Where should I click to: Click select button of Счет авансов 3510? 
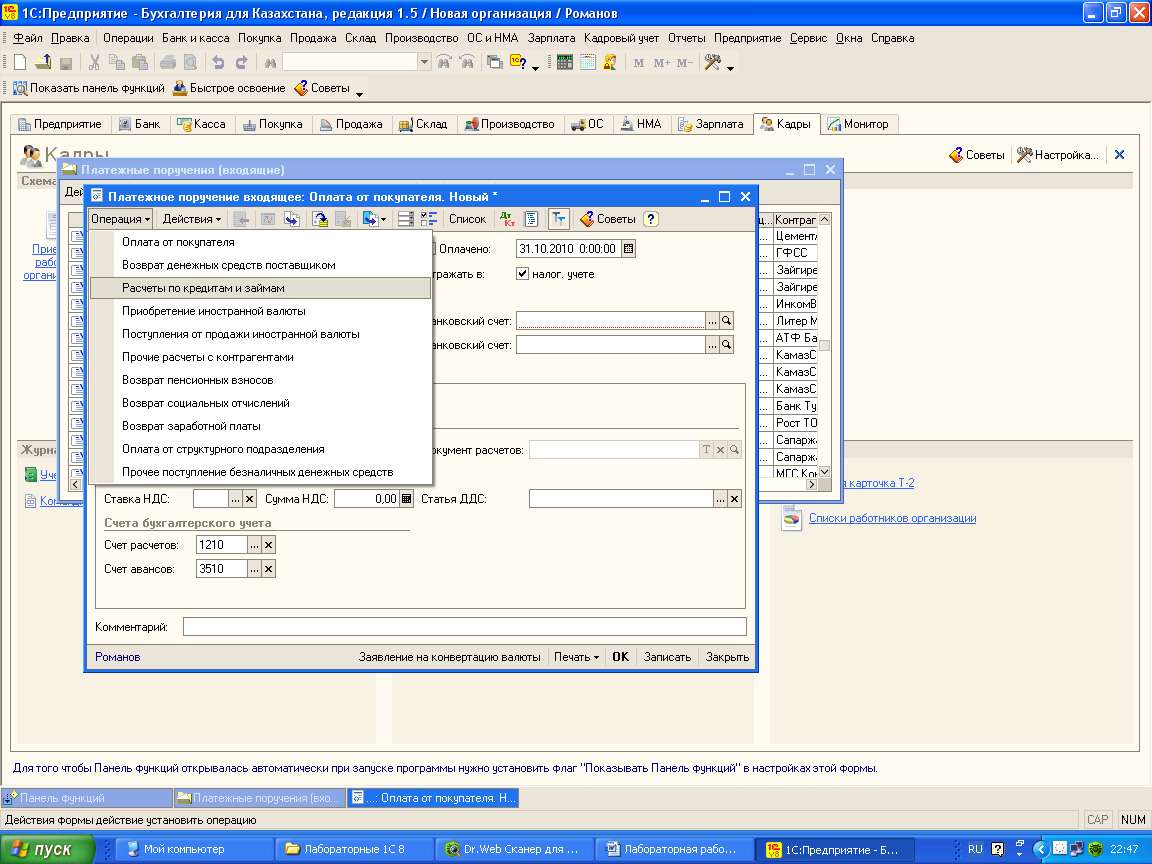254,569
